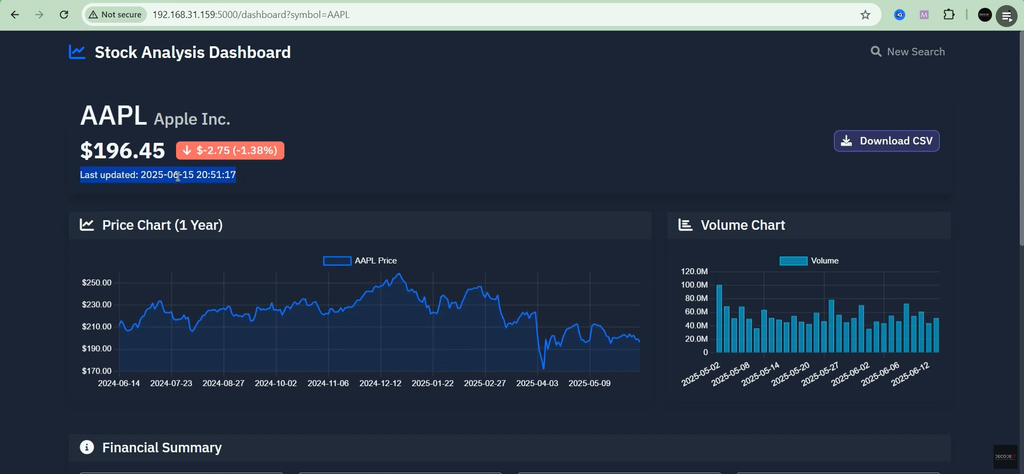
Task: Click the 2025-05-02 volume bar
Action: click(x=719, y=319)
